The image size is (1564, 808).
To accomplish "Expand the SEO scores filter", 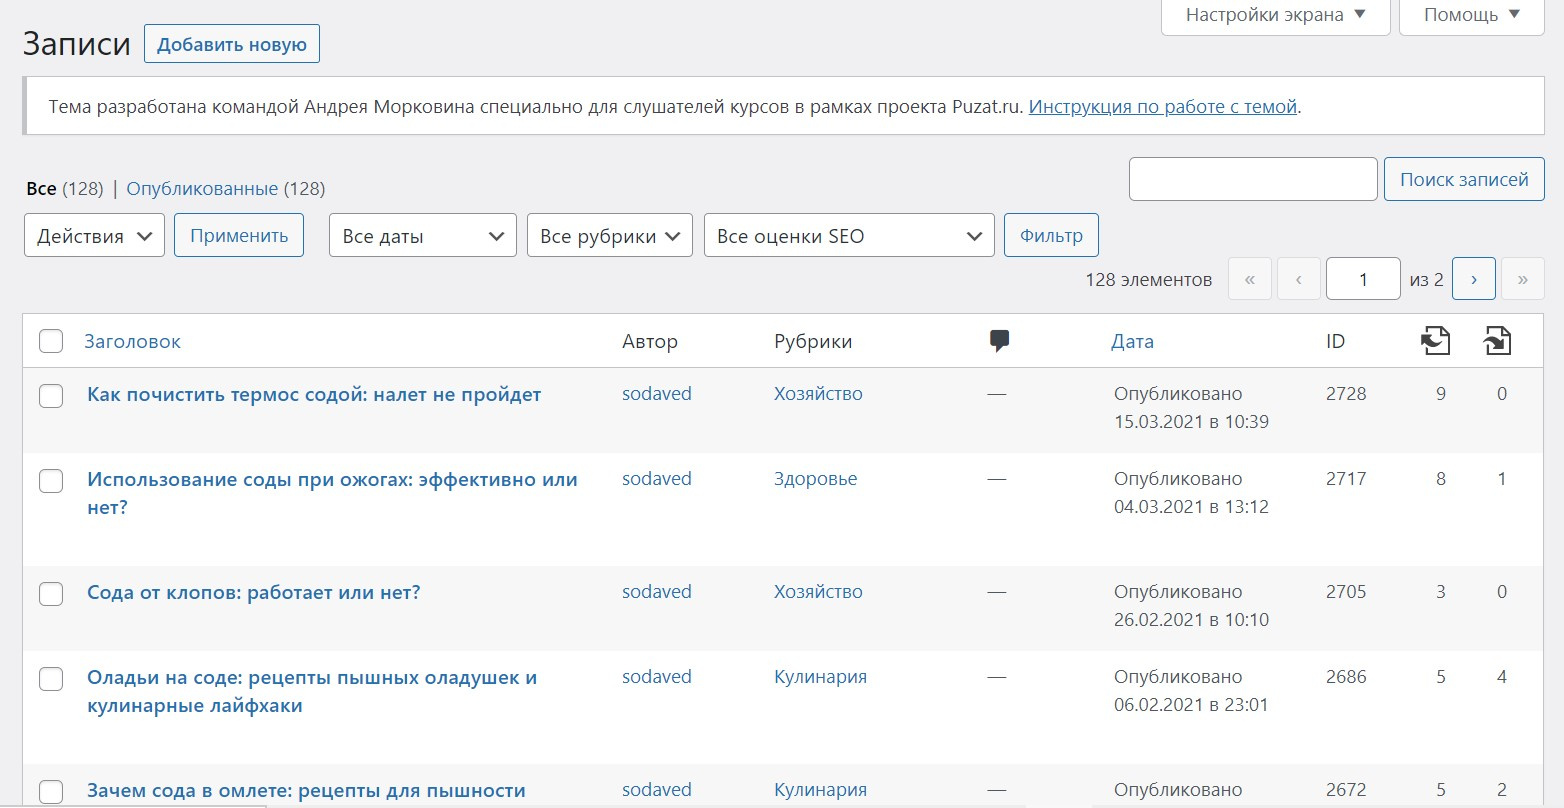I will click(849, 236).
